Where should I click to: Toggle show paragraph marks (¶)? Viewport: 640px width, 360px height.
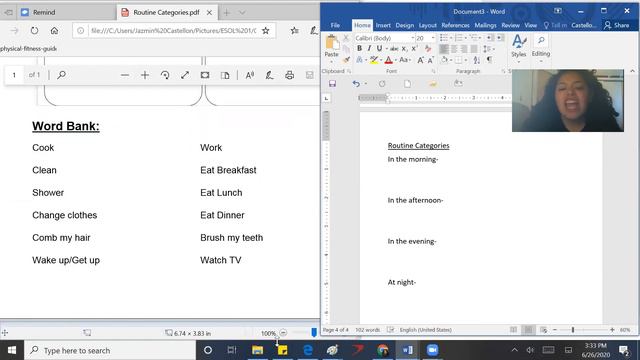click(x=489, y=60)
